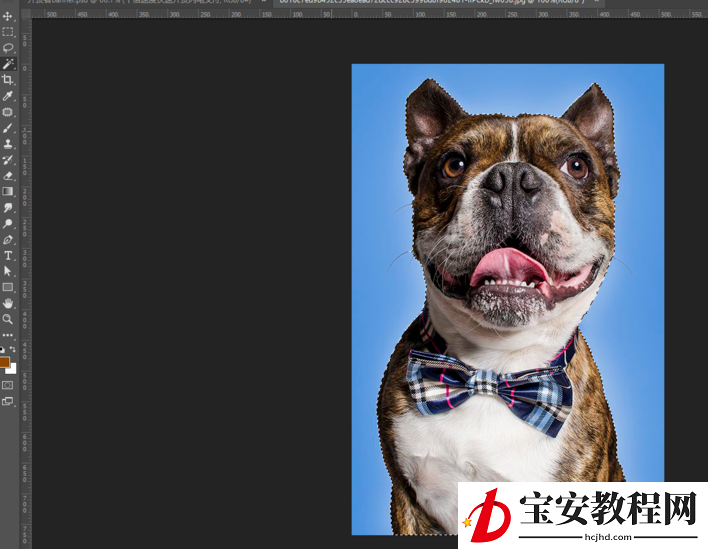
Task: Open the white background color picker
Action: point(13,370)
